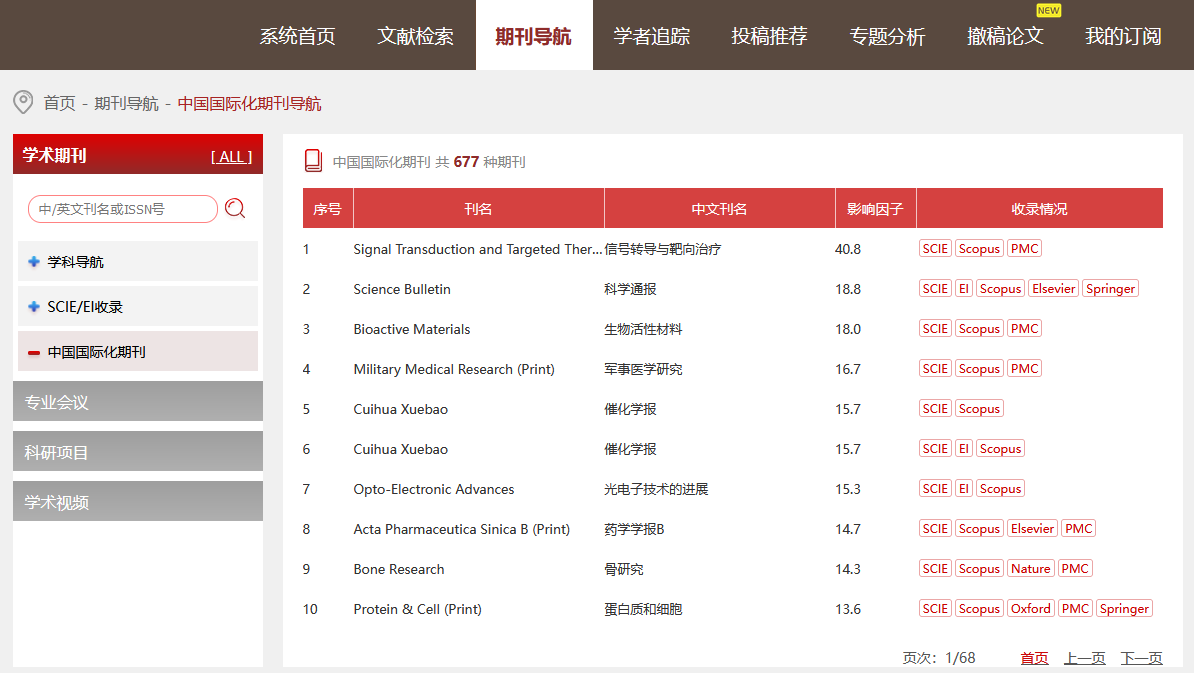The height and width of the screenshot is (673, 1194).
Task: Click the 首页 breadcrumb link
Action: point(59,104)
